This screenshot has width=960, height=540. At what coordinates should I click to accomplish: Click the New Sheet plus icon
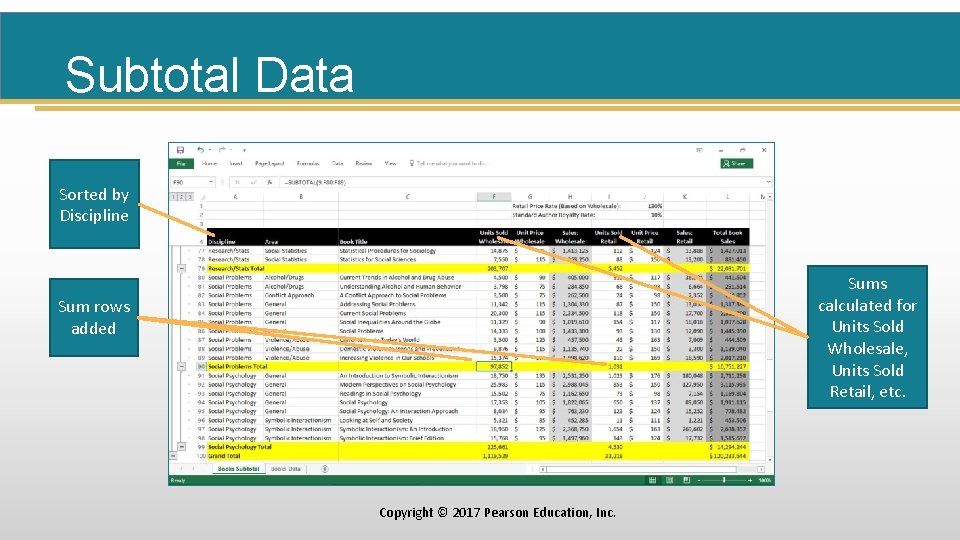click(x=324, y=469)
